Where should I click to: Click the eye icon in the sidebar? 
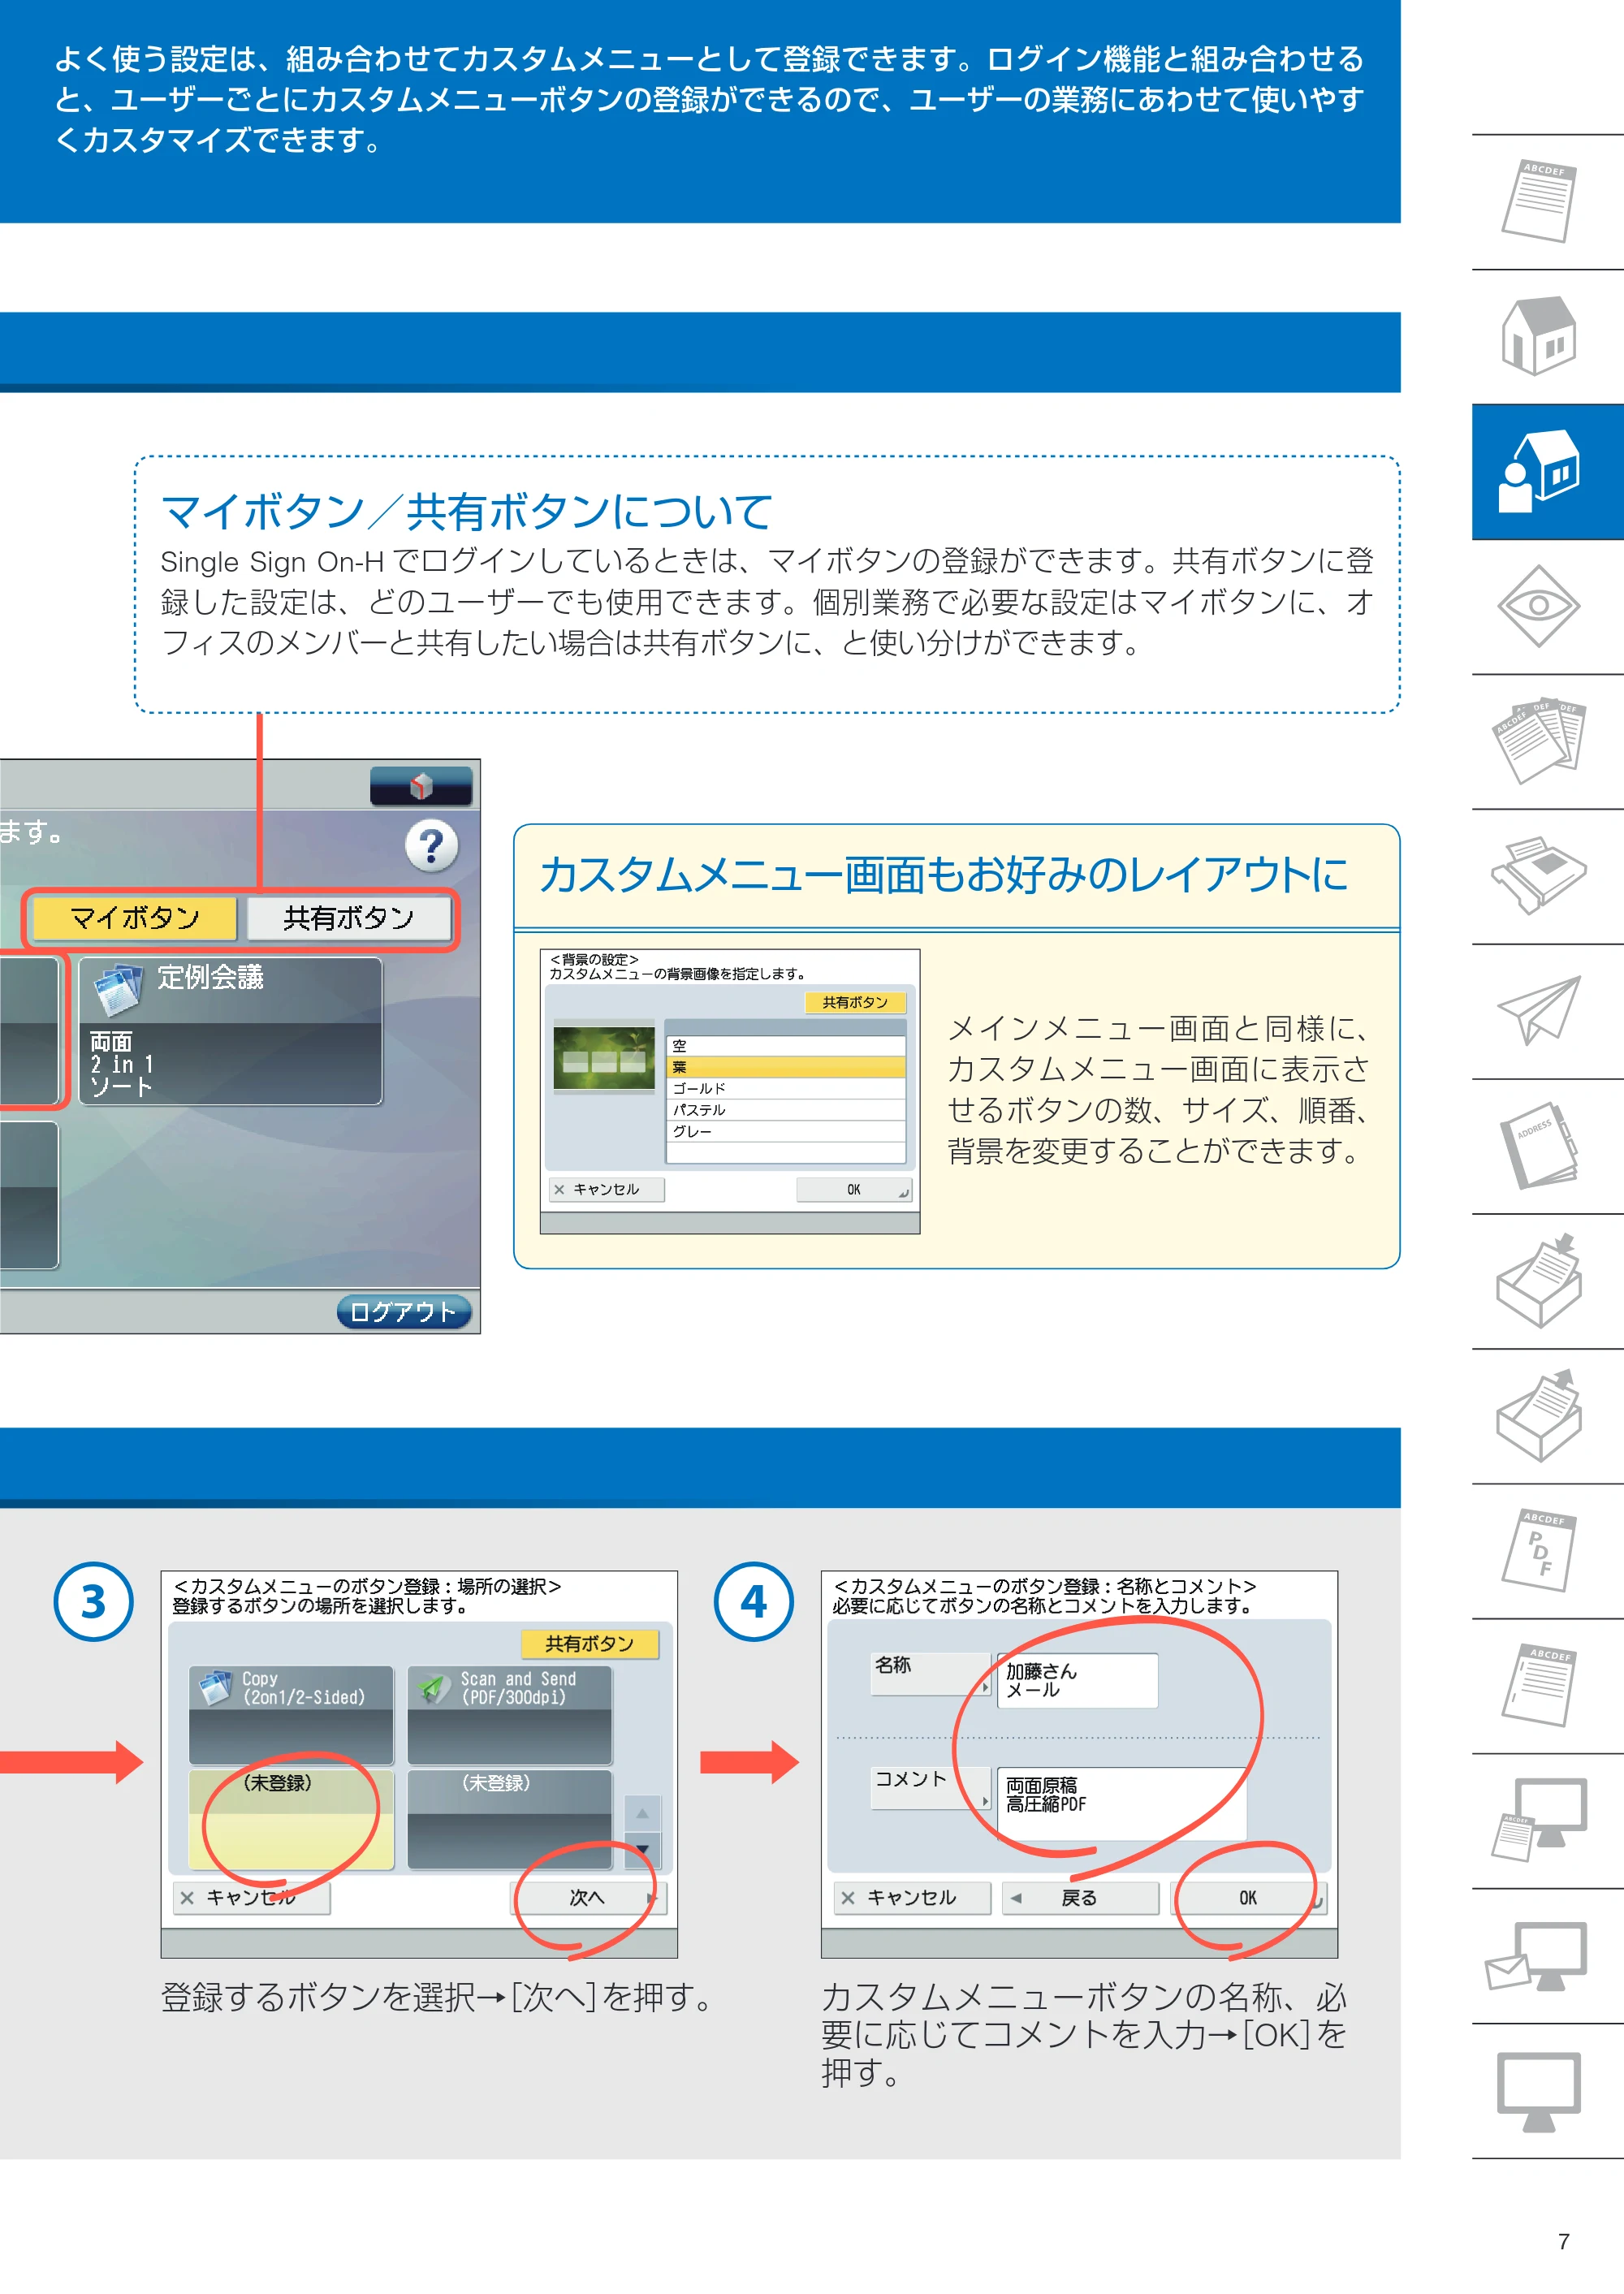coord(1539,606)
